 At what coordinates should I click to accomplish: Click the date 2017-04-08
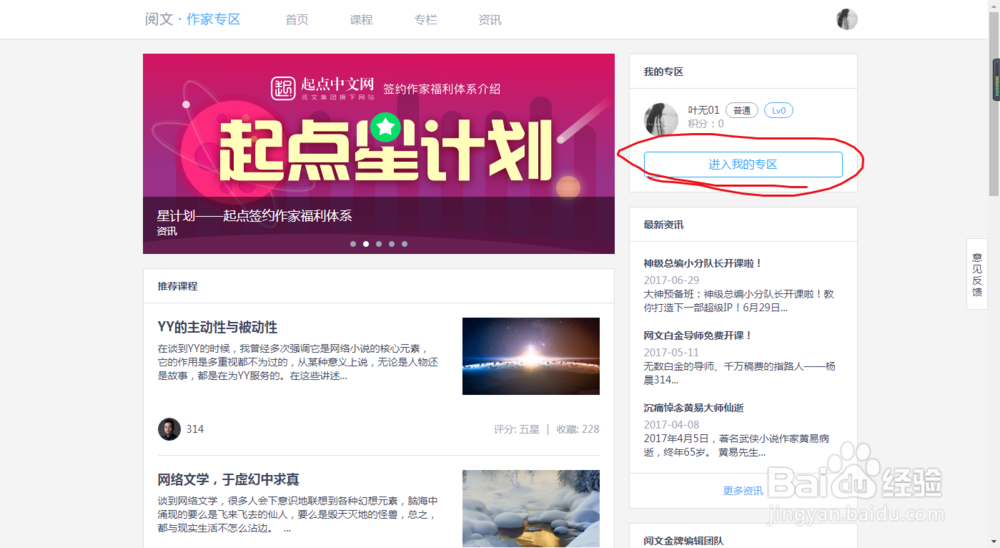[671, 424]
